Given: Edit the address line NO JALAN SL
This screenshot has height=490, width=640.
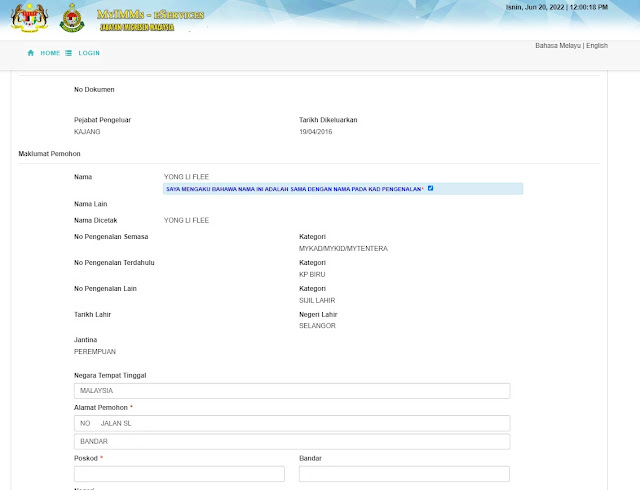Looking at the screenshot, I should click(292, 423).
